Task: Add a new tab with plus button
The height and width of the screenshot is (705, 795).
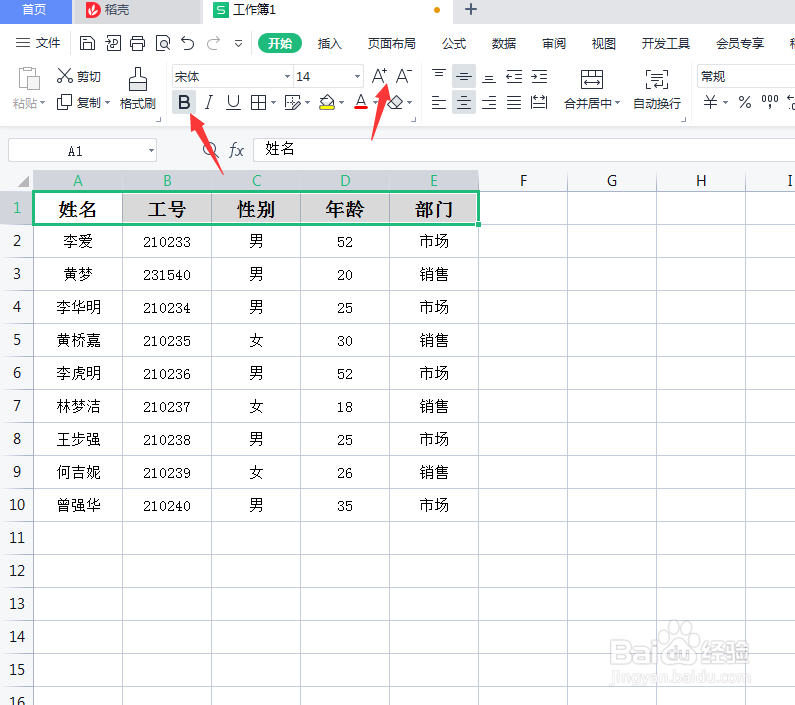Action: coord(471,9)
